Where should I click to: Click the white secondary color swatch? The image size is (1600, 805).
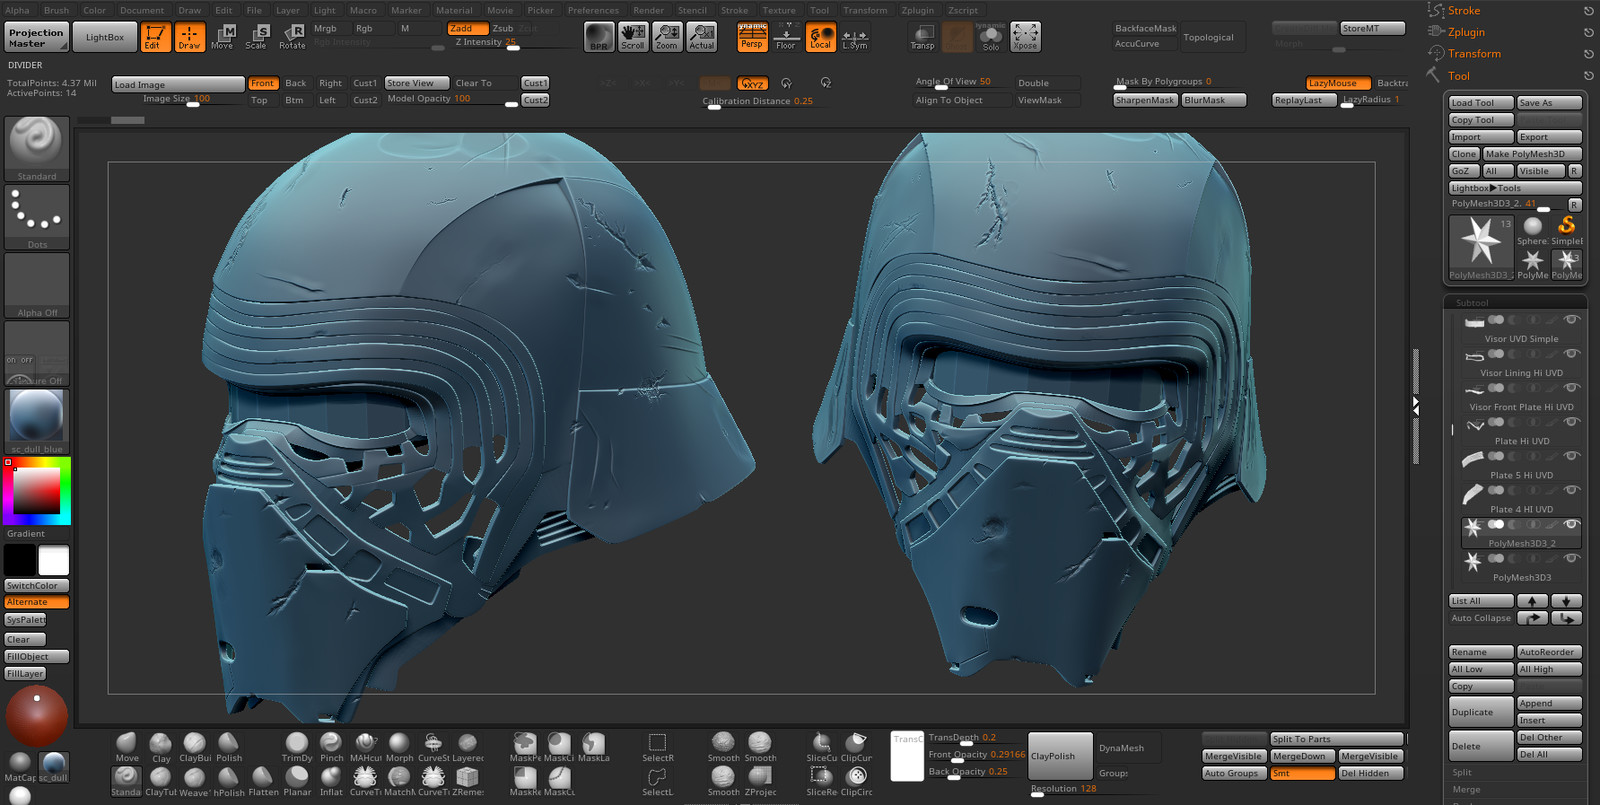53,560
